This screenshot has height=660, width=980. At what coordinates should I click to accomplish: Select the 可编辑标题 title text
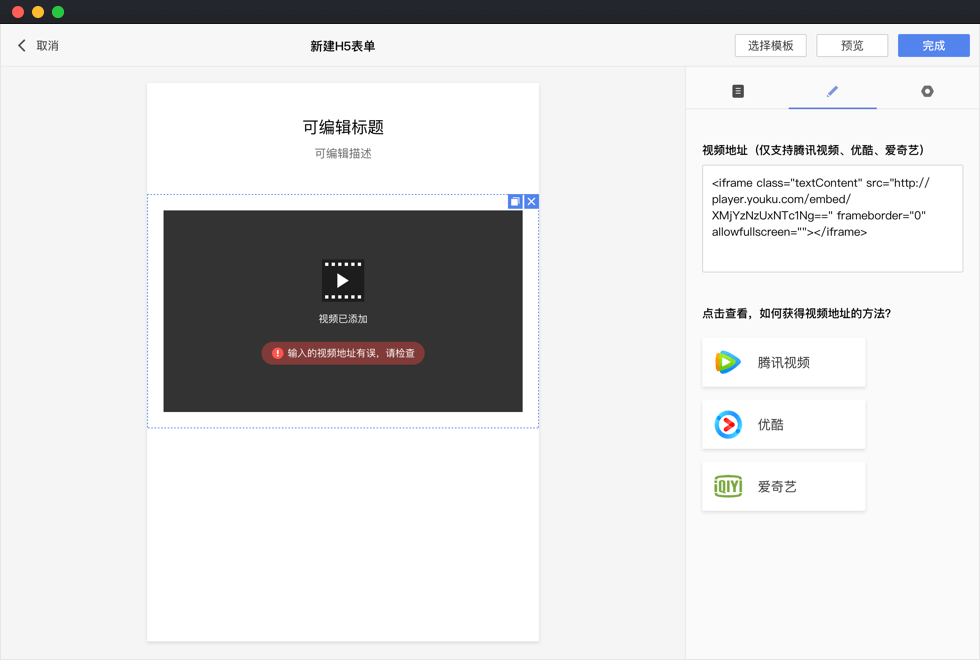click(x=343, y=127)
